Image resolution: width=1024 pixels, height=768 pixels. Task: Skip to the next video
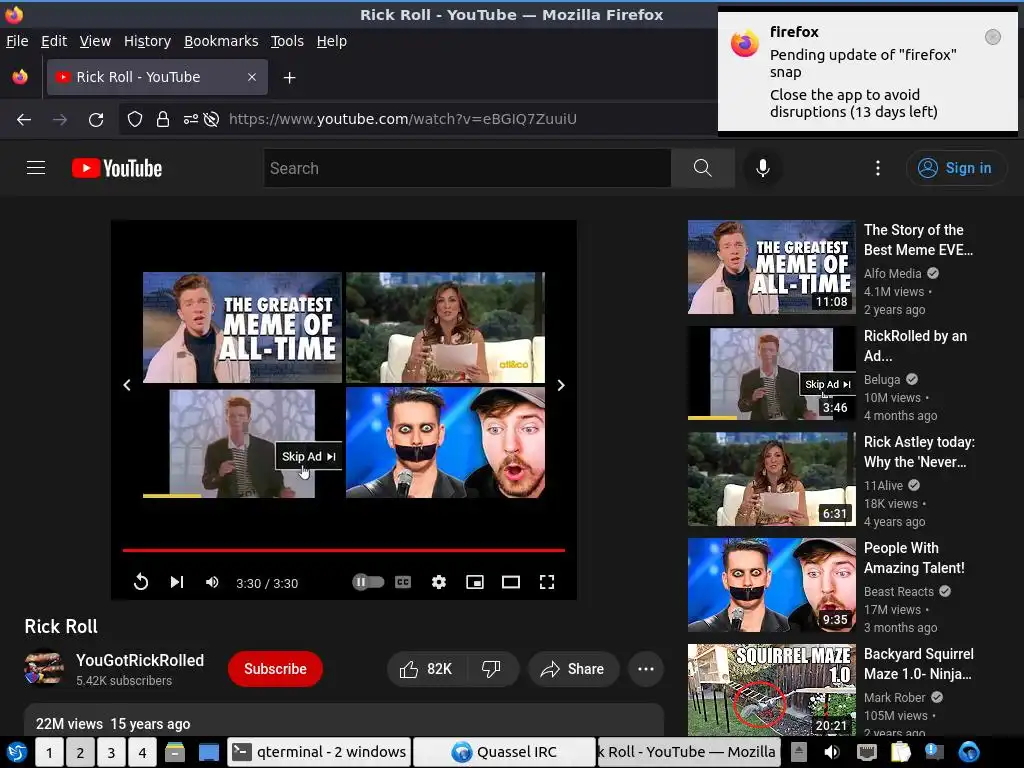(x=176, y=582)
